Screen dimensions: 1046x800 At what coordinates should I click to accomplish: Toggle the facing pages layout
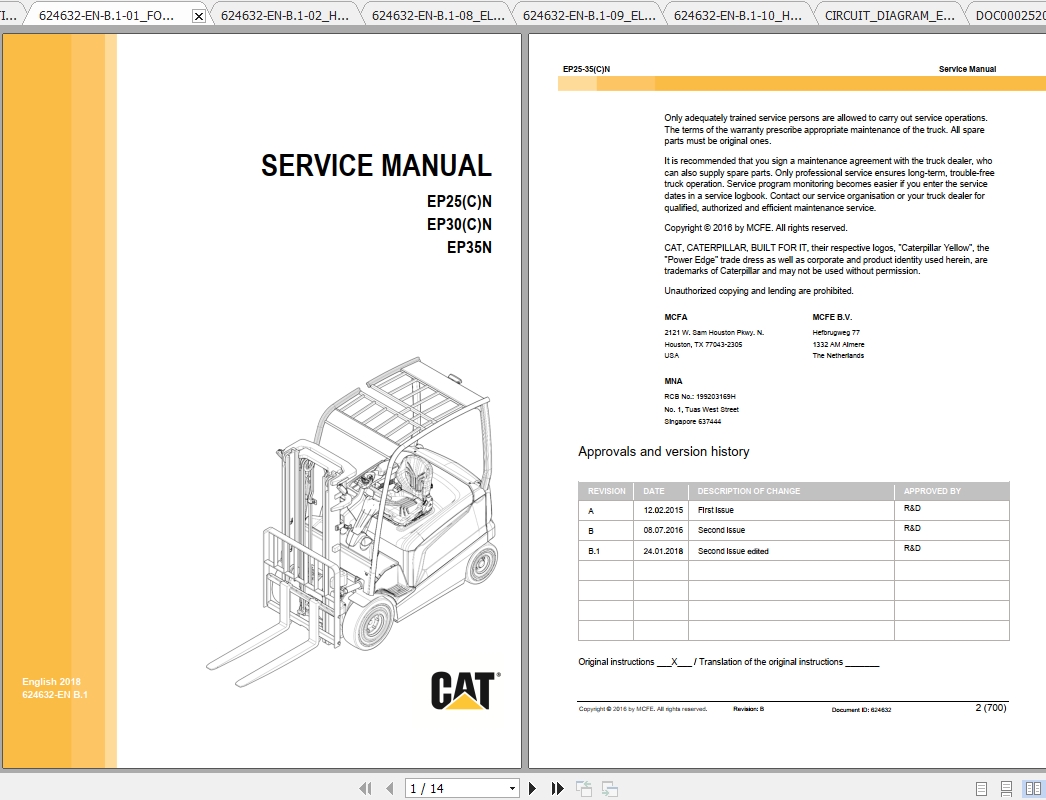[x=1031, y=787]
